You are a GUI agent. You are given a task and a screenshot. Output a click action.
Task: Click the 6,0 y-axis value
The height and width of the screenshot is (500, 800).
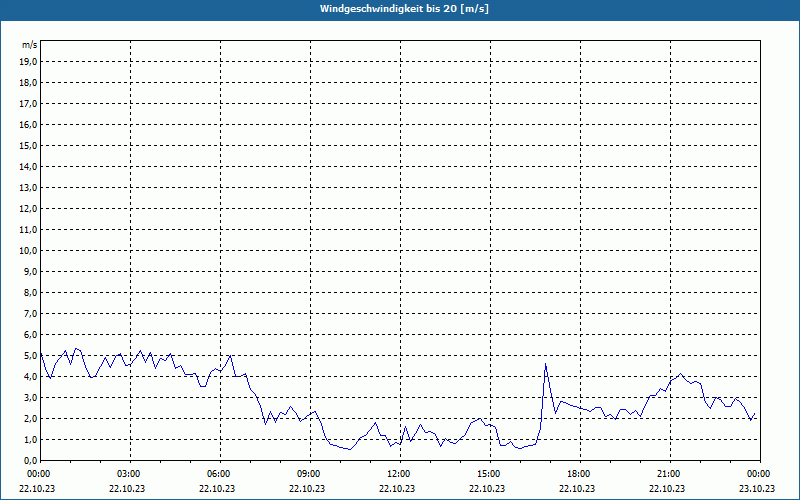coord(31,335)
